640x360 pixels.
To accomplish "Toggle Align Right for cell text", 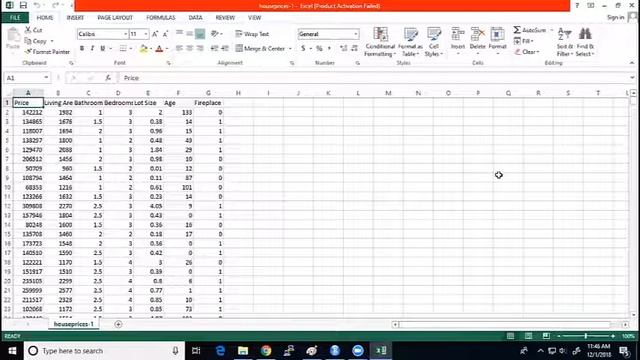I will coord(200,48).
